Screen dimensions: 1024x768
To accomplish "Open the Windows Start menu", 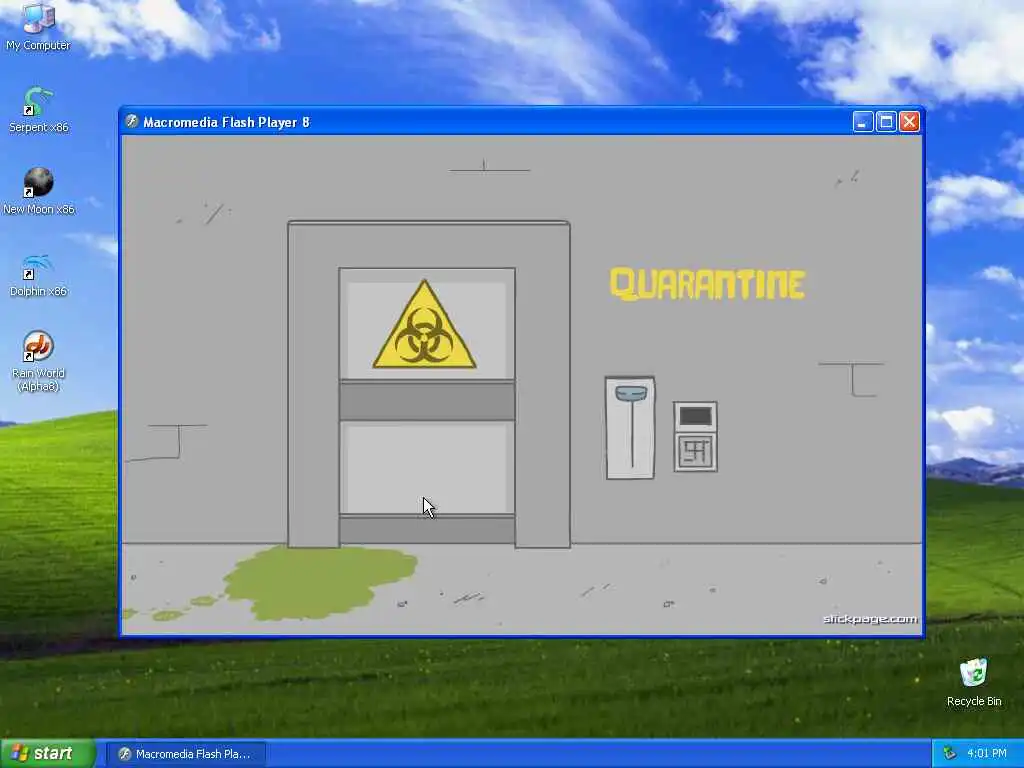I will point(48,753).
